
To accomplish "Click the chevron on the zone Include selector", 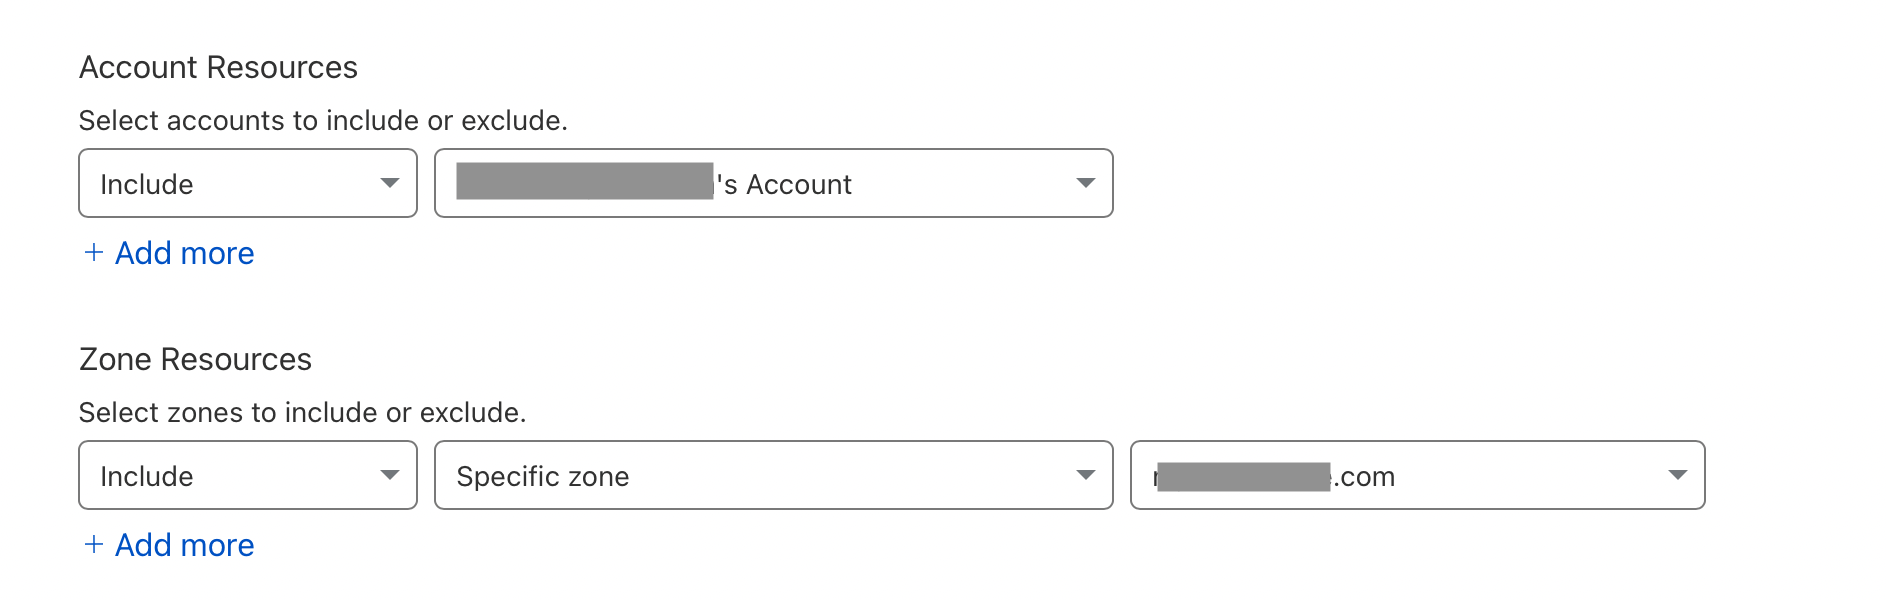I will (391, 476).
